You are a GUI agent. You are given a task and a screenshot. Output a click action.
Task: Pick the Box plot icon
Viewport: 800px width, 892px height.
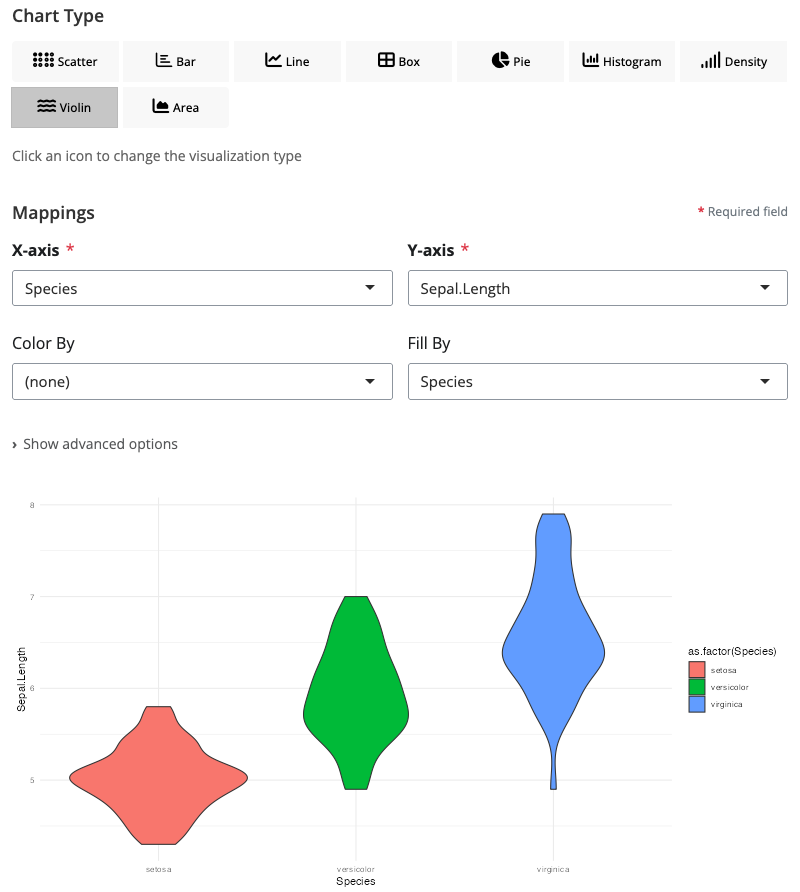[x=398, y=61]
